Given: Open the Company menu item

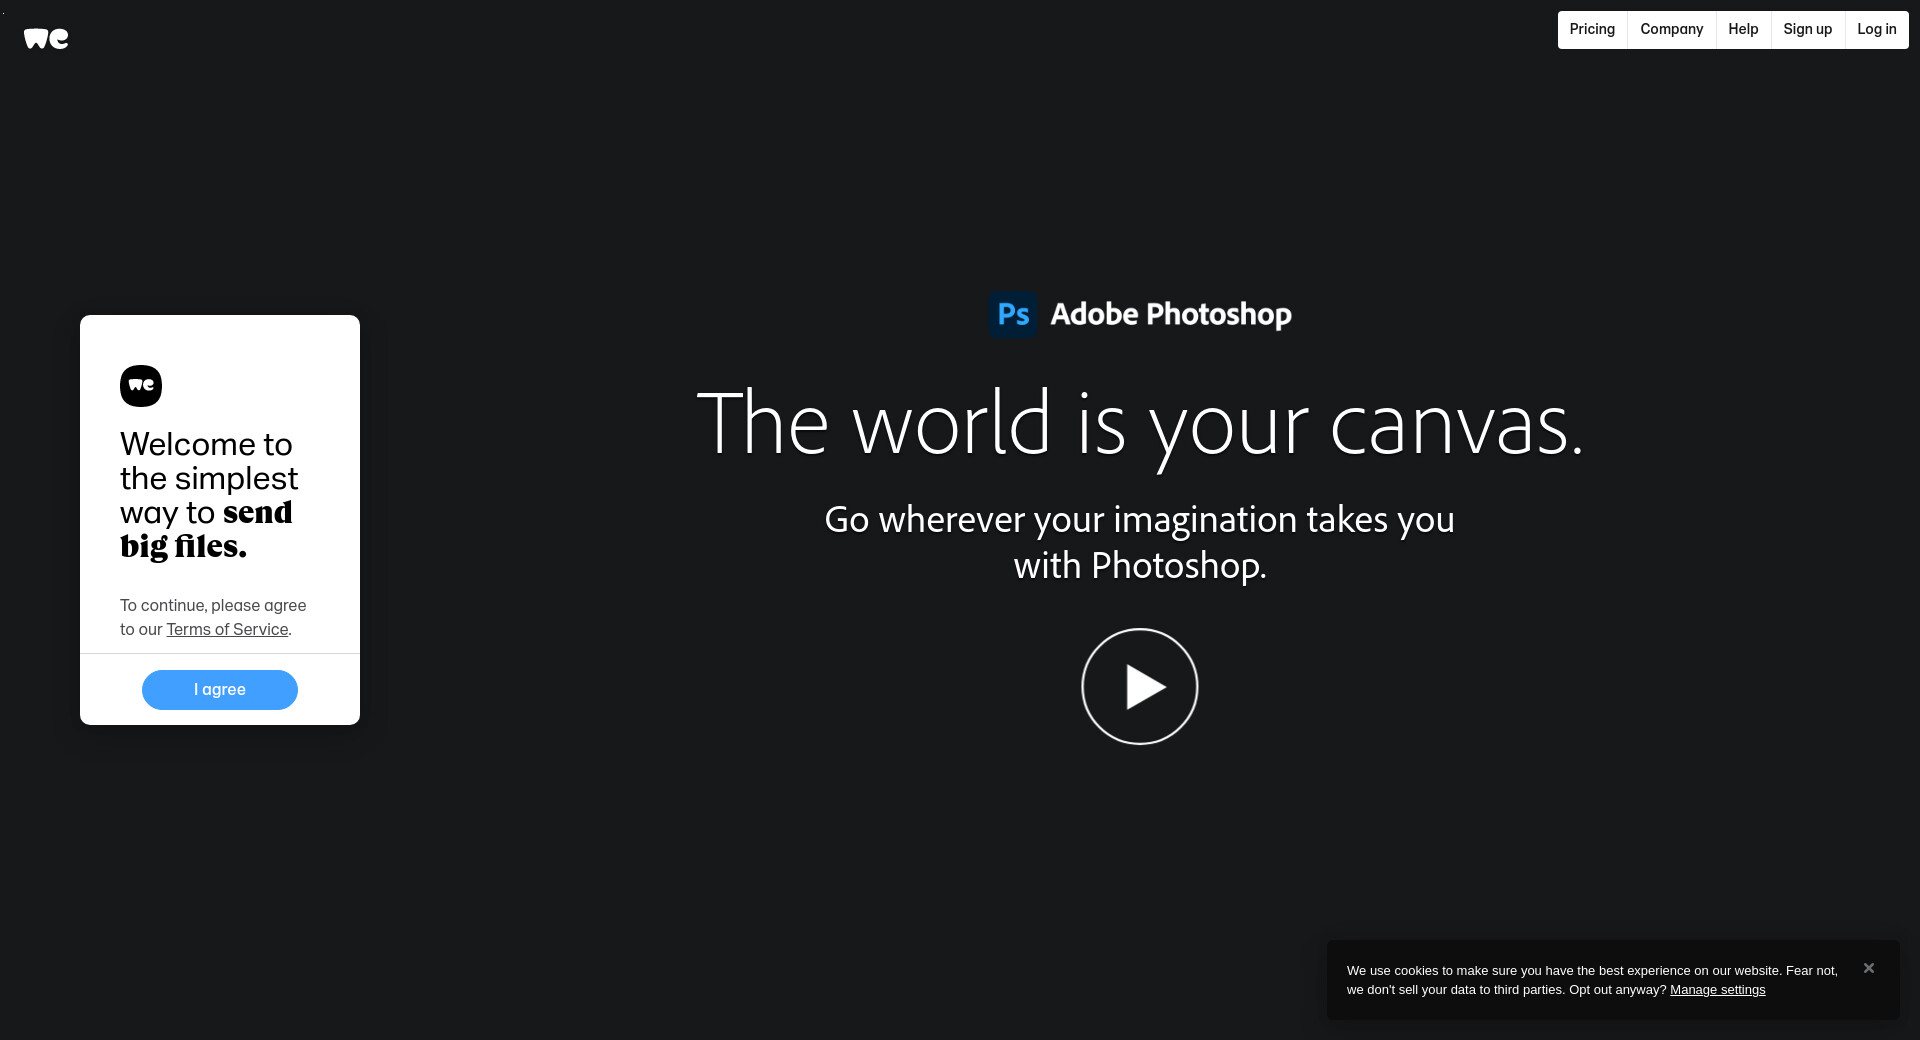Looking at the screenshot, I should (1671, 30).
